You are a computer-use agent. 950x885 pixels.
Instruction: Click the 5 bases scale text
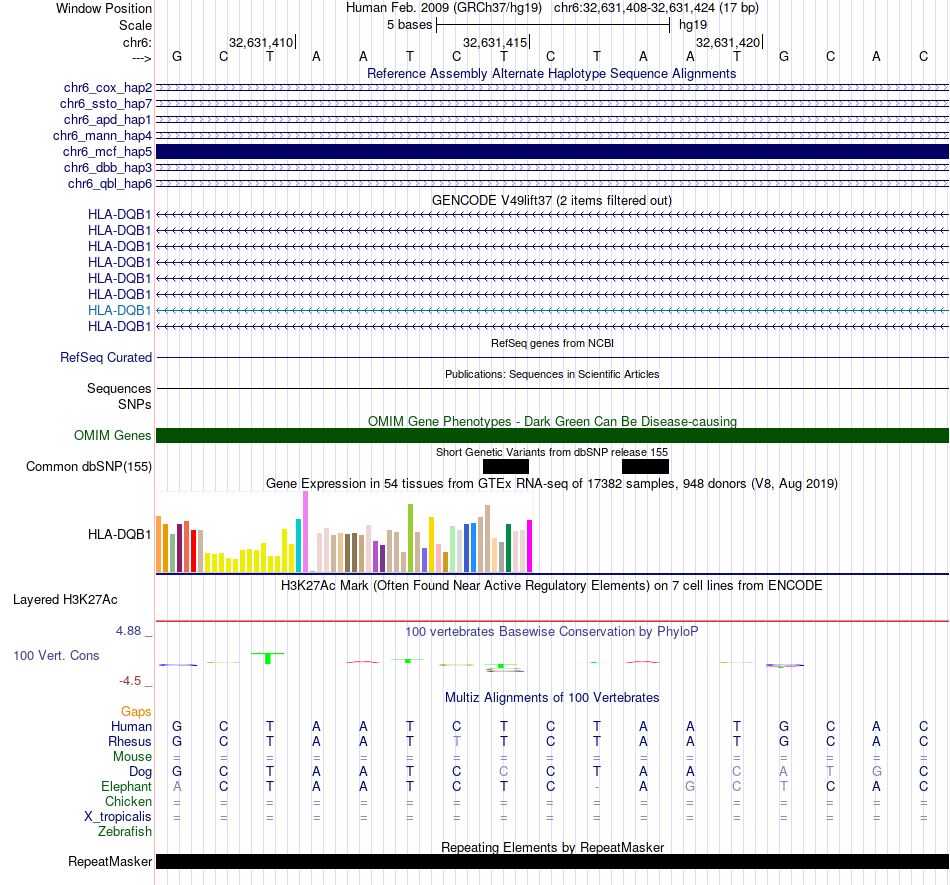click(x=410, y=25)
